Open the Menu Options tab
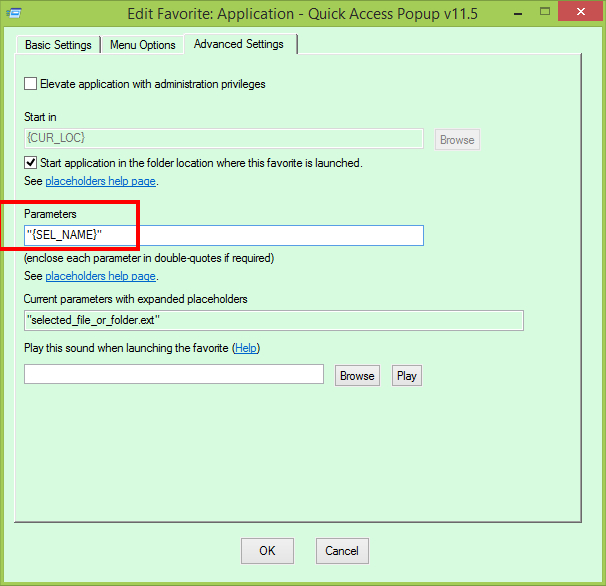Screen dimensions: 606x586 click(x=143, y=45)
